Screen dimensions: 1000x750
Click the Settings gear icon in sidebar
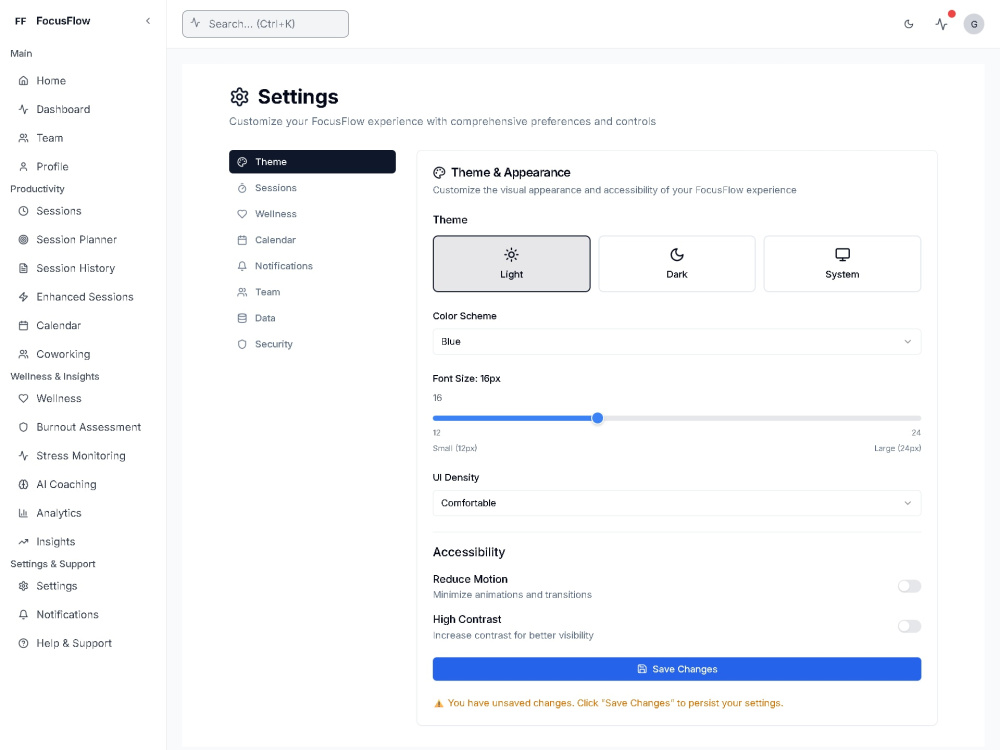(x=24, y=586)
